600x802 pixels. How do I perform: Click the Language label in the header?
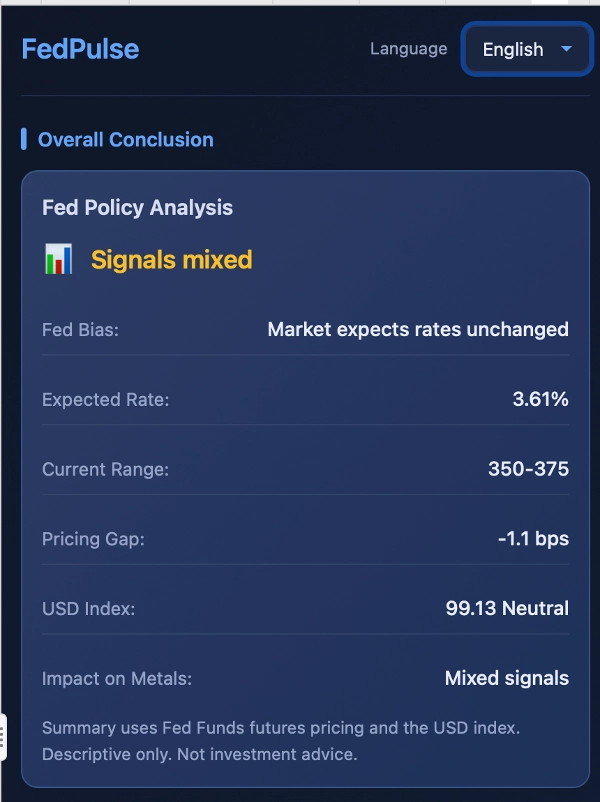[x=408, y=48]
